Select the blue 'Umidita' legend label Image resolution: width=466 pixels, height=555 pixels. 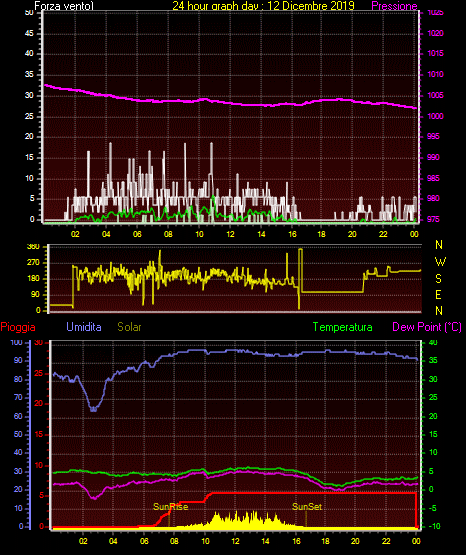tap(84, 327)
